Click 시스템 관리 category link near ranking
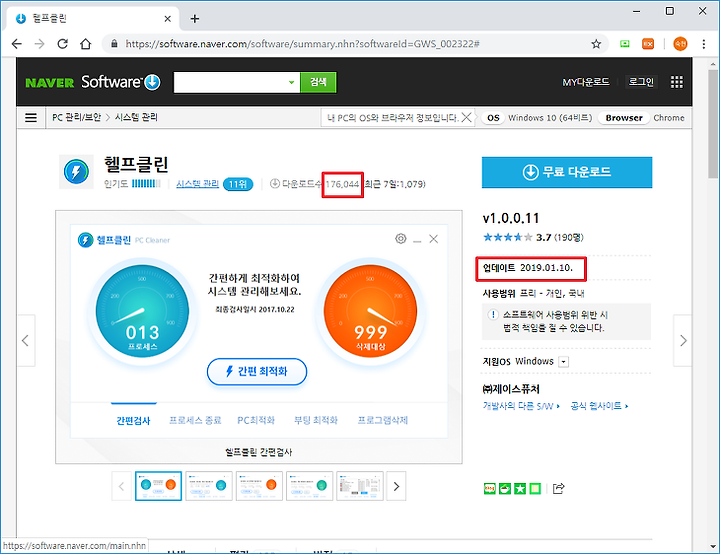The image size is (720, 554). (197, 184)
